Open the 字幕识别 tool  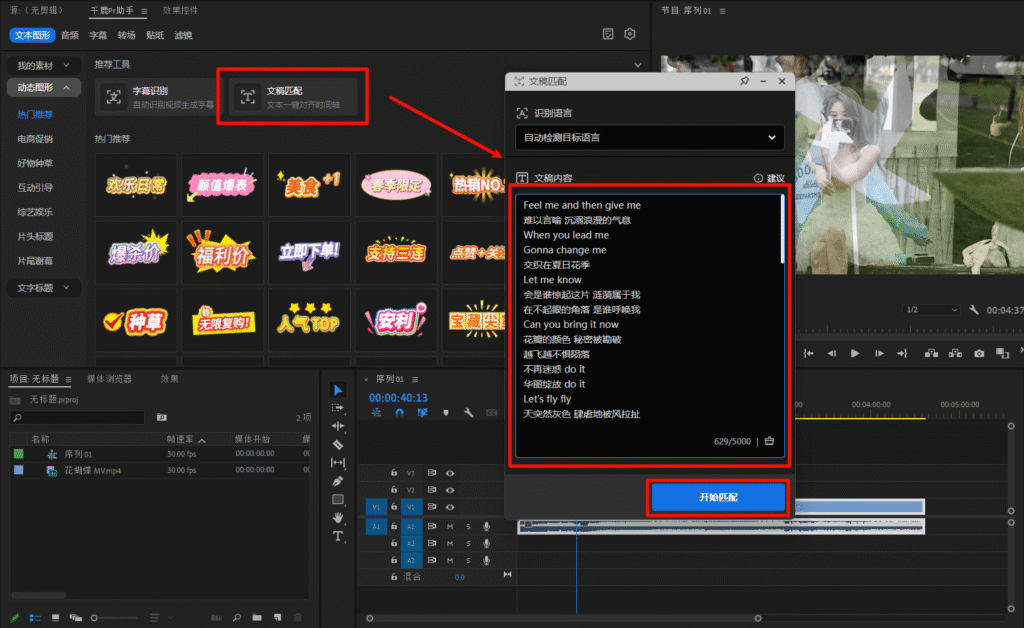160,97
